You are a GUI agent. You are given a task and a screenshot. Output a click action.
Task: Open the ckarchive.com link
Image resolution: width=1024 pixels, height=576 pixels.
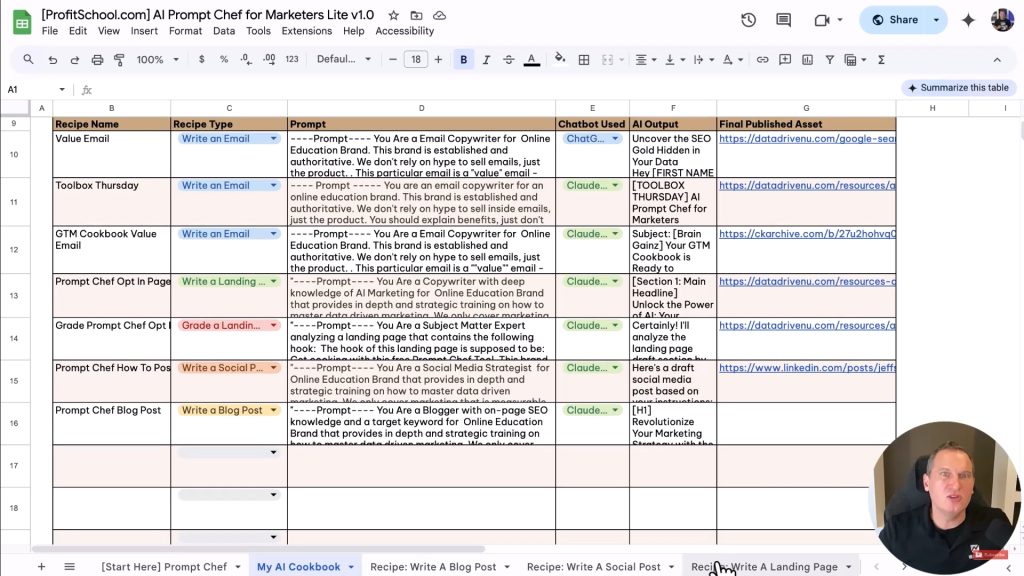[x=807, y=234]
